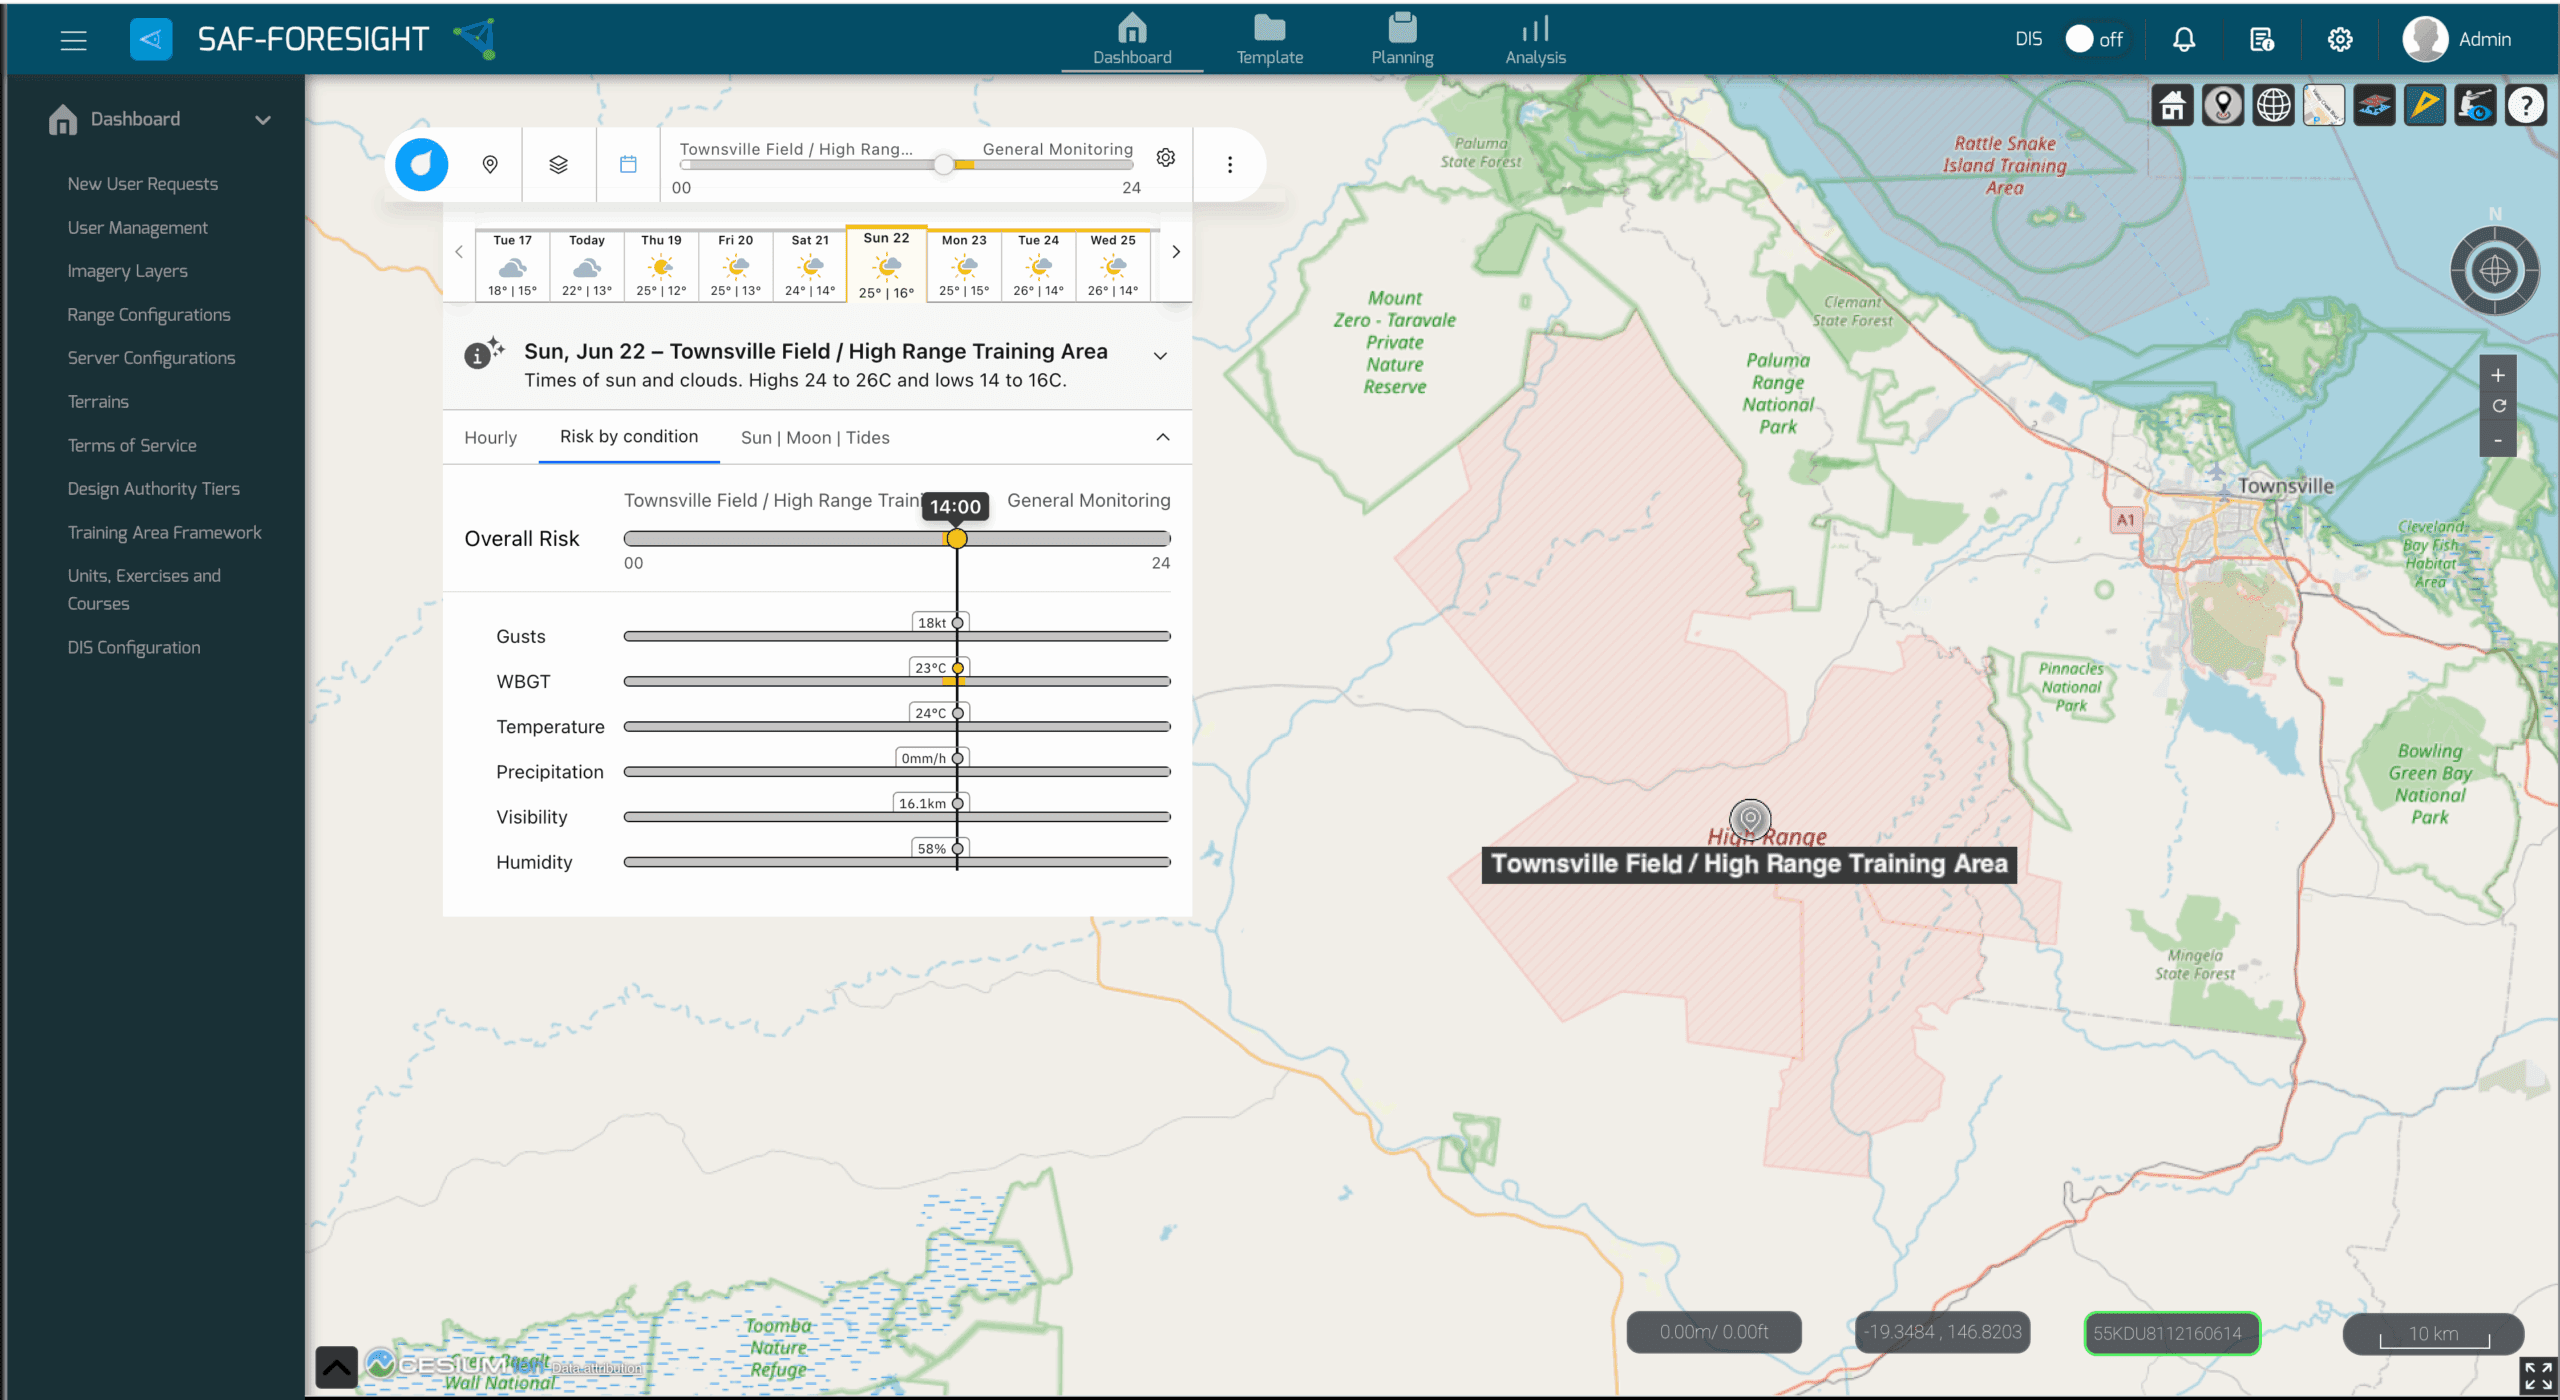Reset the map view rotation button
The image size is (2560, 1400).
tap(2498, 406)
